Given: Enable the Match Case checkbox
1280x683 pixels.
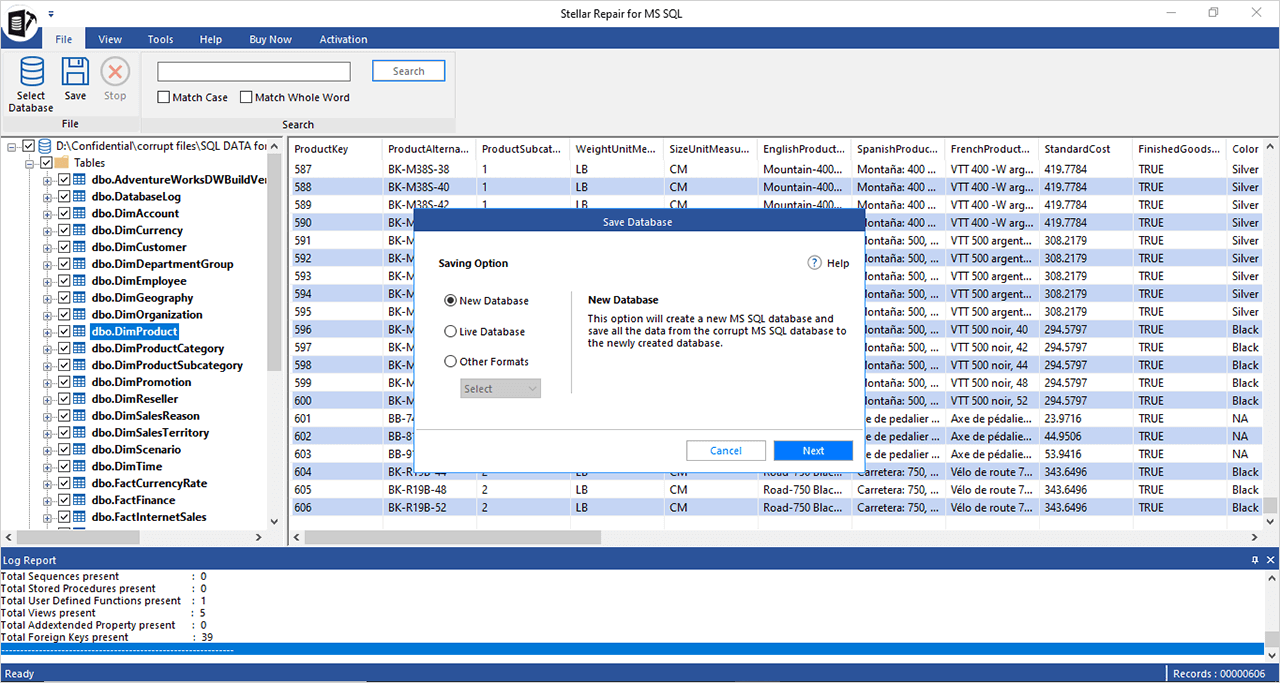Looking at the screenshot, I should click(164, 97).
